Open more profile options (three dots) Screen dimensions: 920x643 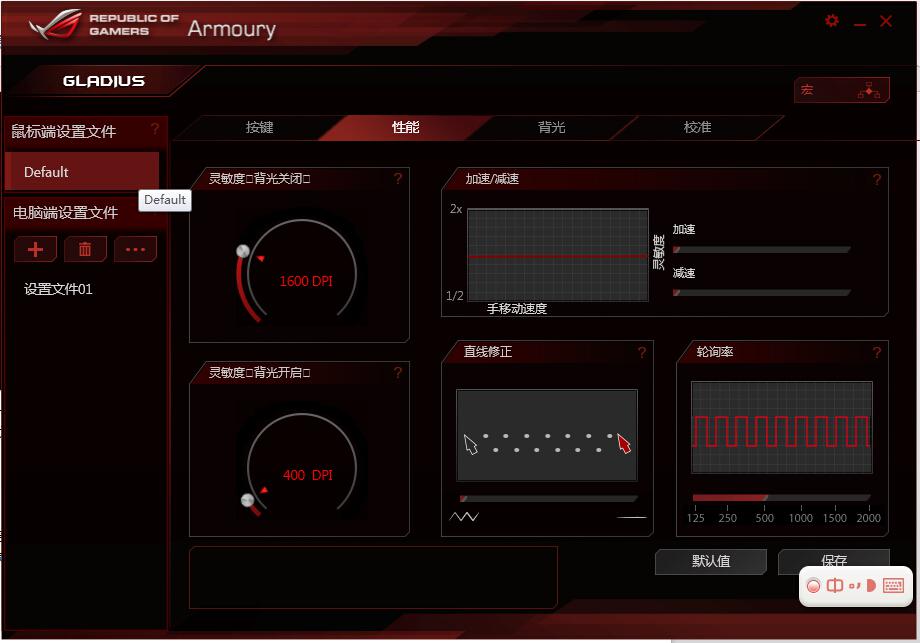pos(135,250)
